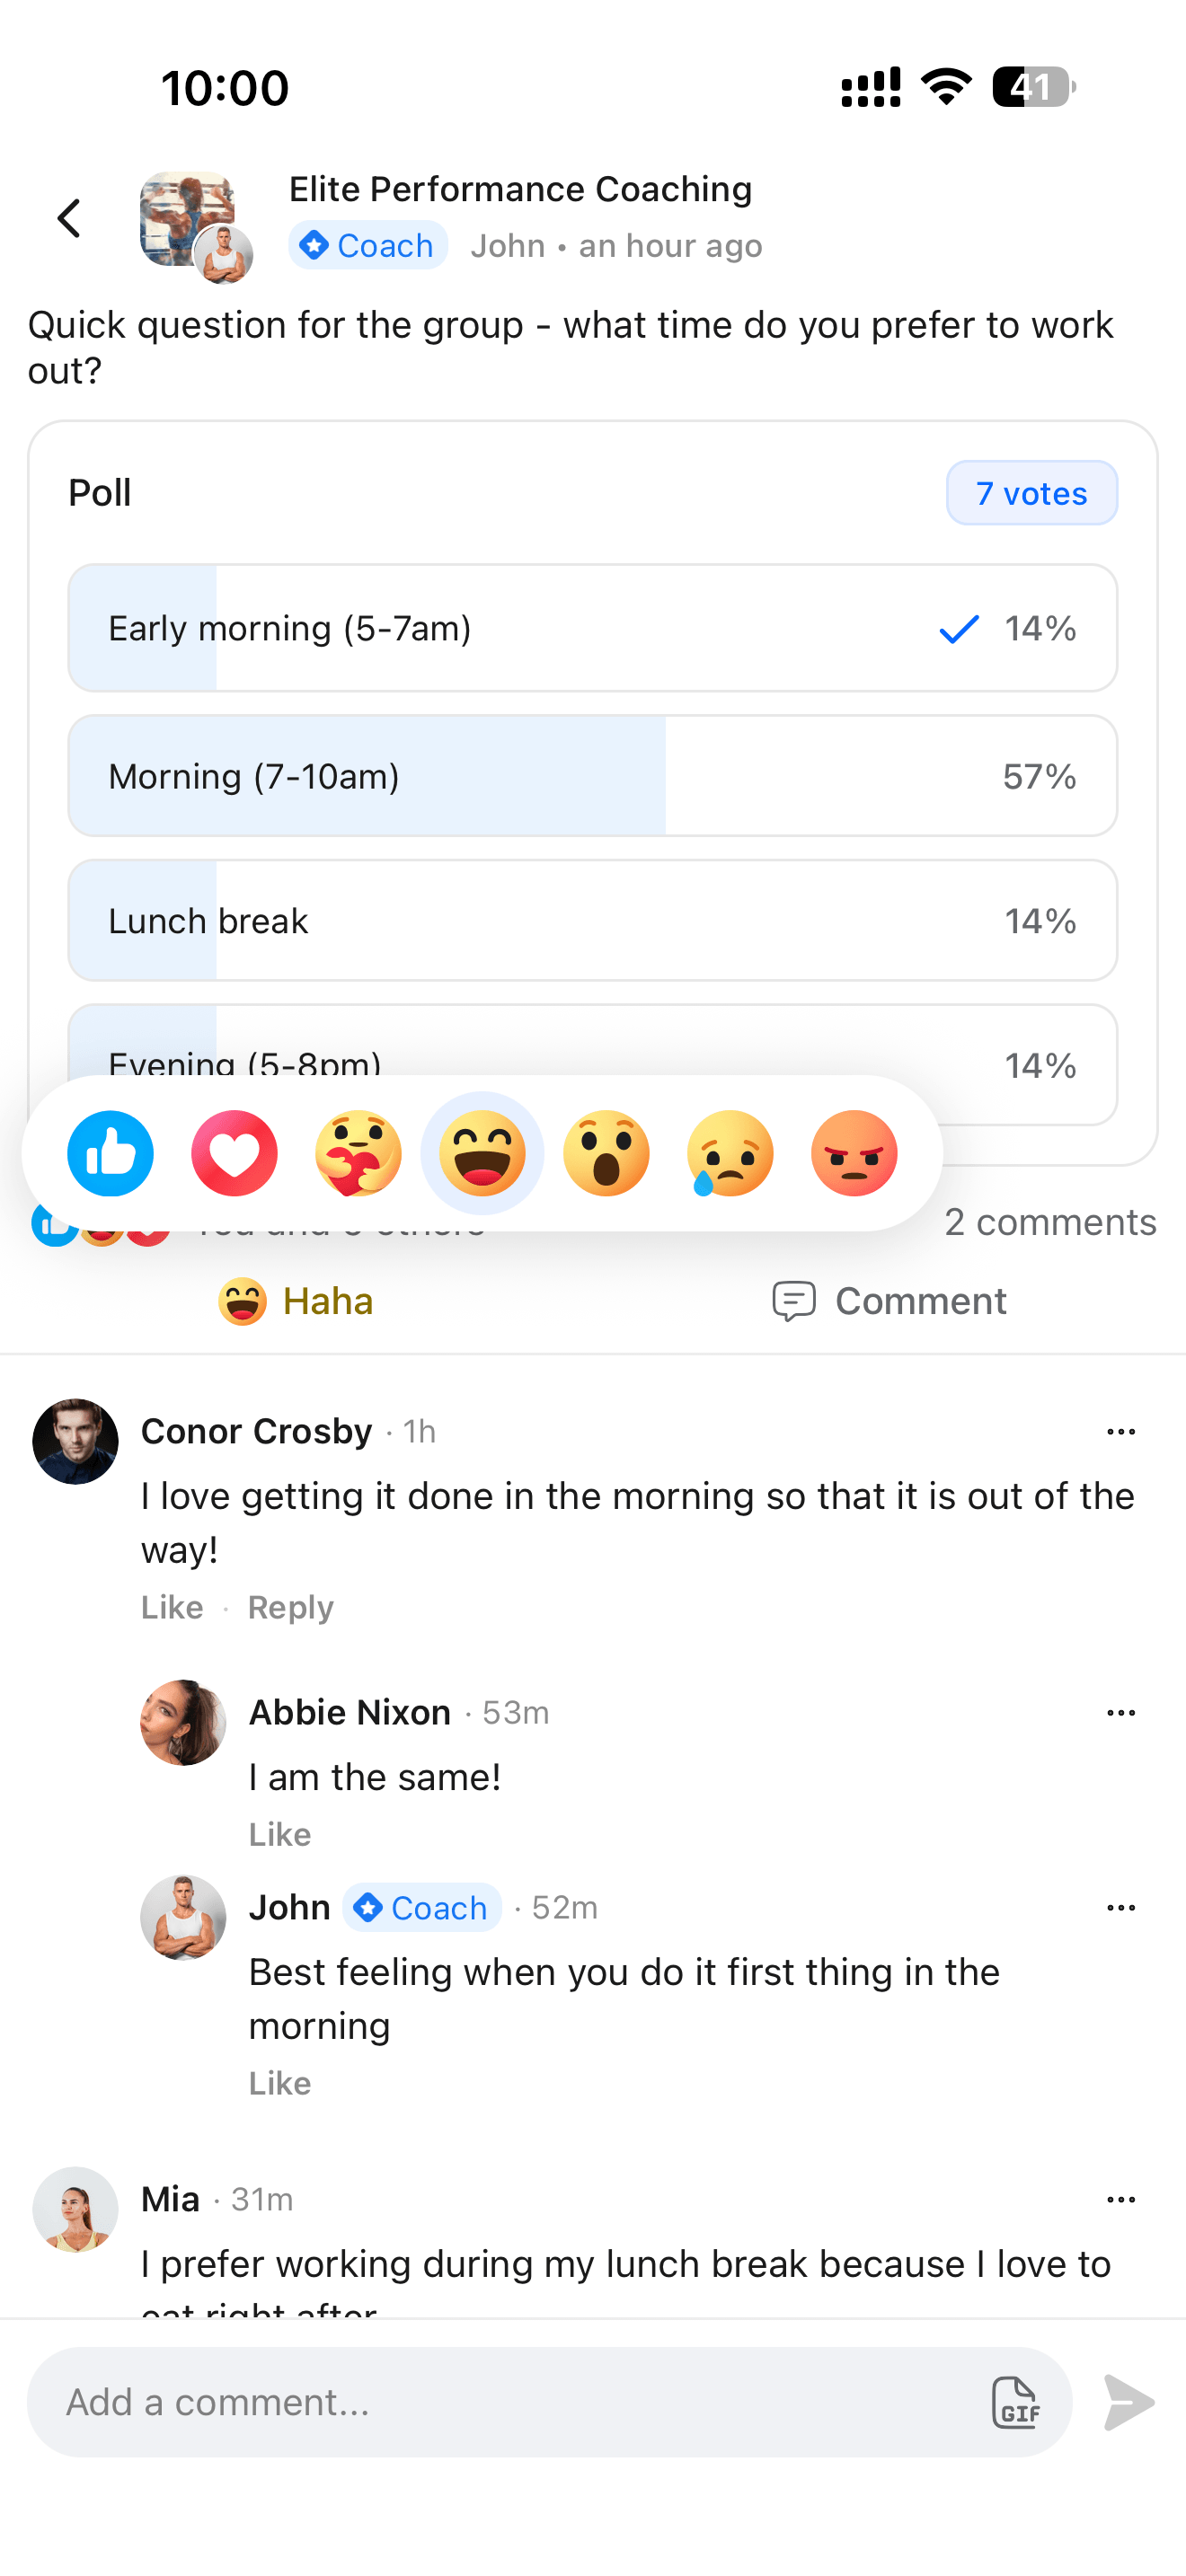This screenshot has width=1186, height=2576.
Task: Reply to Conor Crosby's comment
Action: [x=290, y=1607]
